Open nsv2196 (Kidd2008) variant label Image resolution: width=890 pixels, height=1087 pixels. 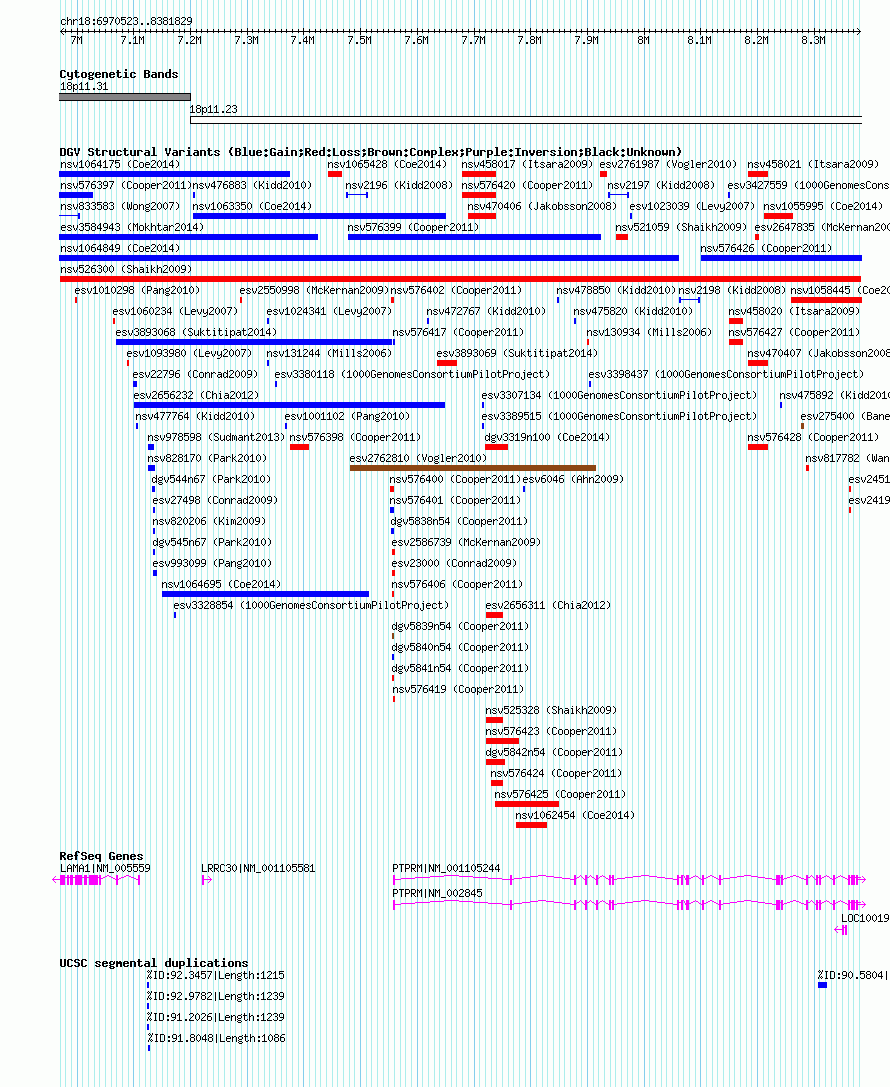pyautogui.click(x=399, y=185)
